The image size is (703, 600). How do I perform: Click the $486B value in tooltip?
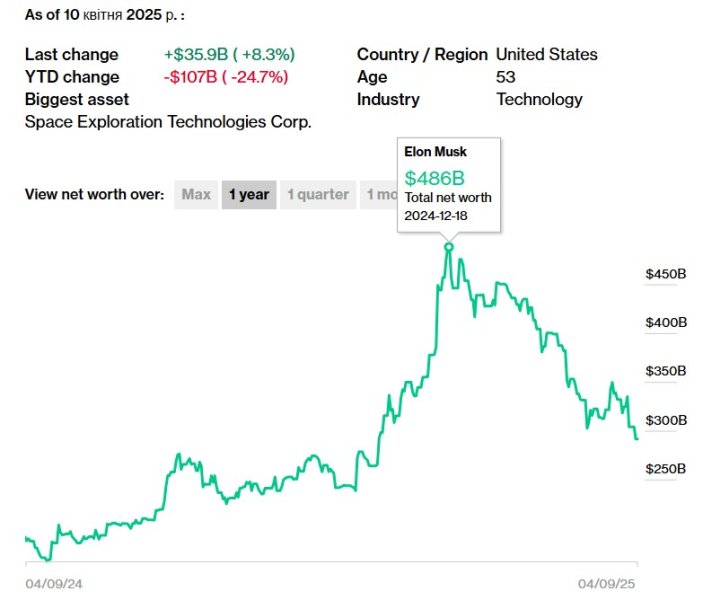click(x=435, y=178)
